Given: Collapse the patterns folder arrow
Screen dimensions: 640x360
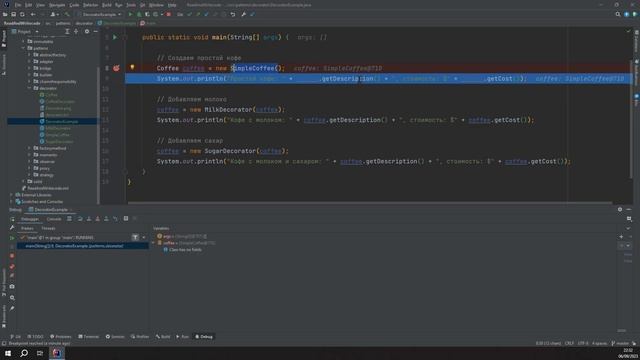Looking at the screenshot, I should (x=24, y=48).
